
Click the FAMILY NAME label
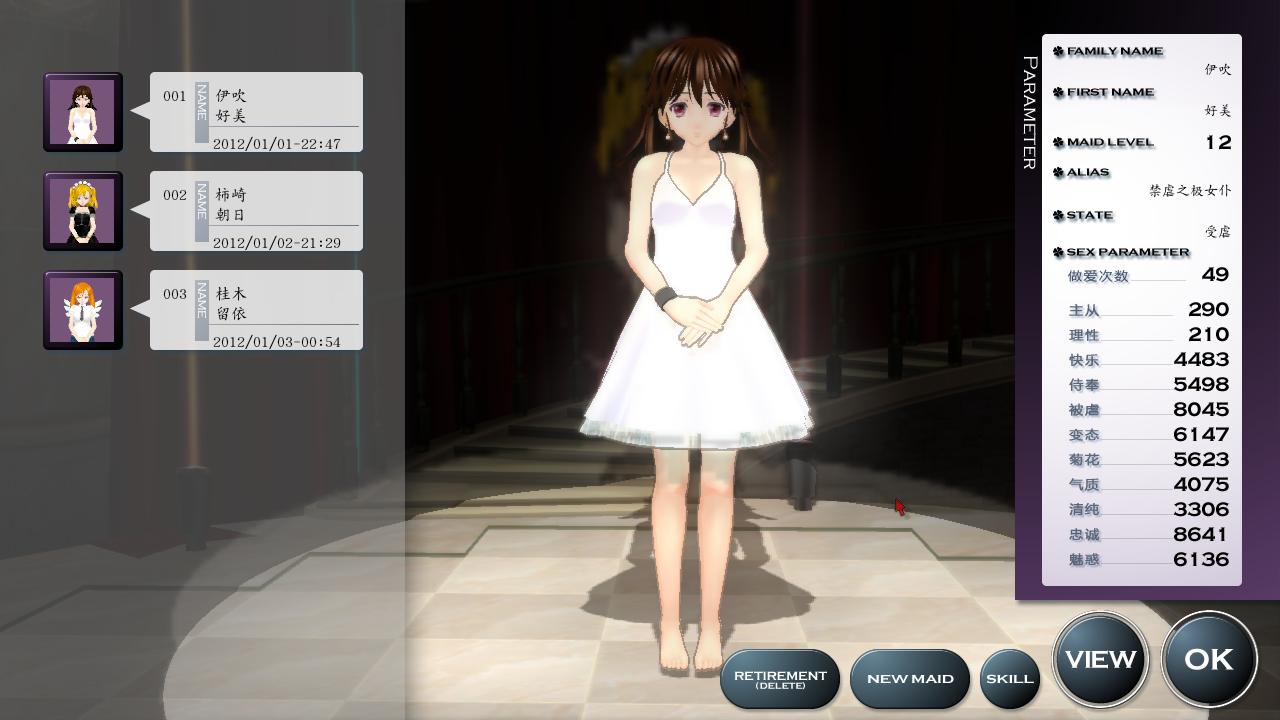pos(1115,51)
